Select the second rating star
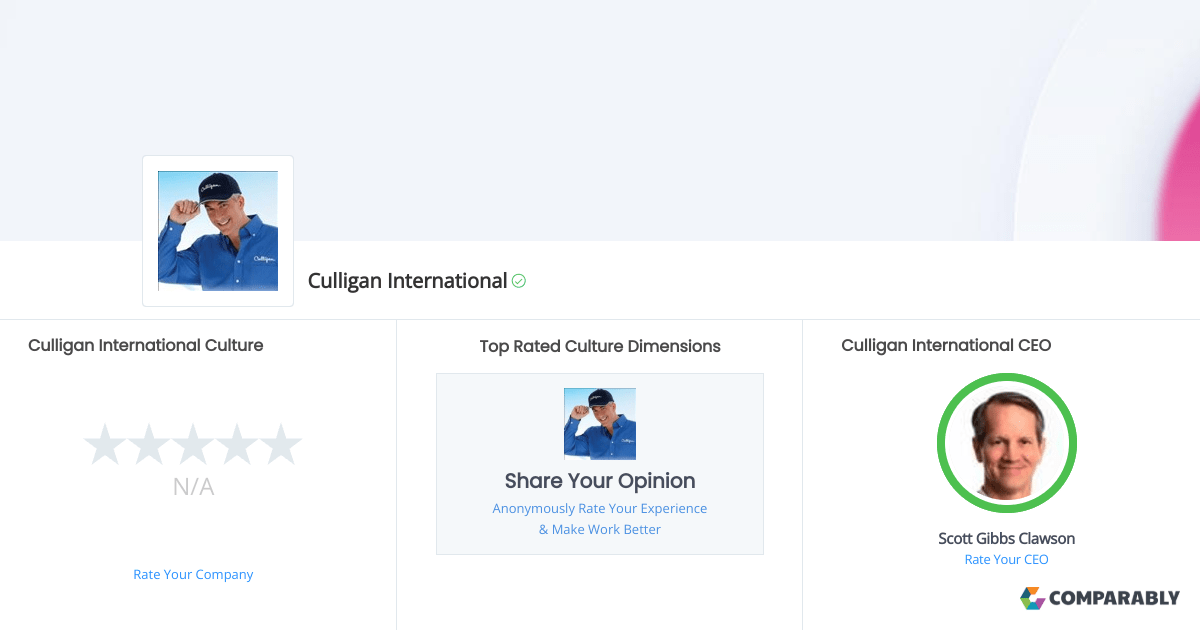The height and width of the screenshot is (630, 1200). (150, 443)
